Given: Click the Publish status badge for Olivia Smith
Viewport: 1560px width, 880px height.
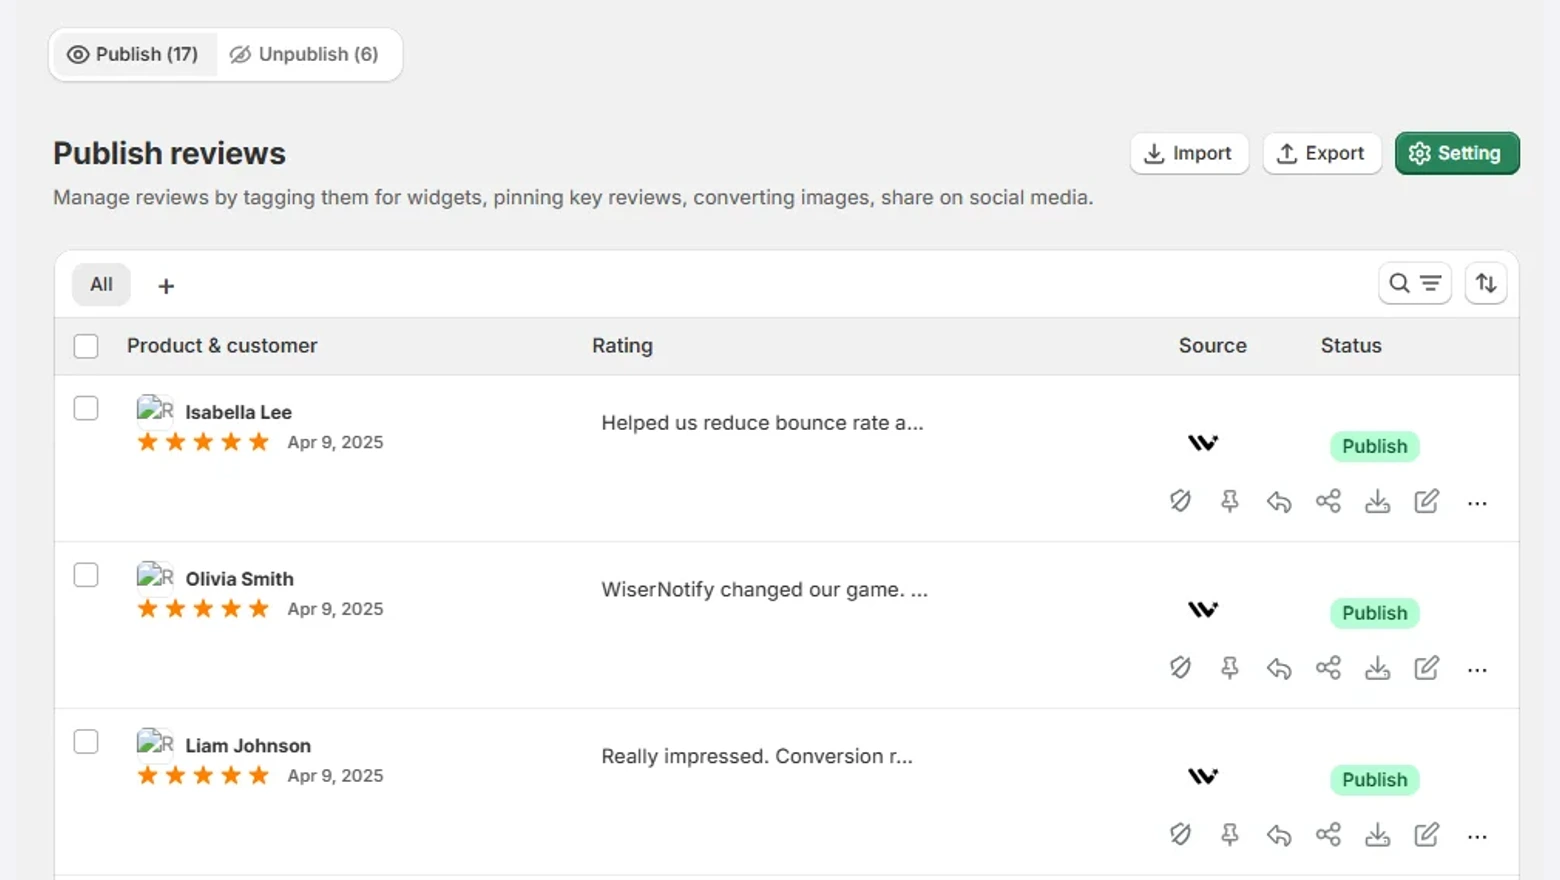Looking at the screenshot, I should pyautogui.click(x=1375, y=613).
